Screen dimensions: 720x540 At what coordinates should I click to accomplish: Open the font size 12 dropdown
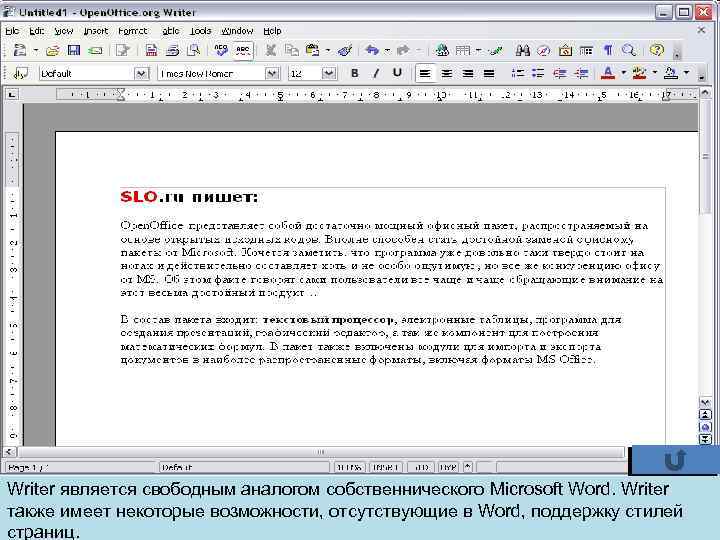[329, 73]
